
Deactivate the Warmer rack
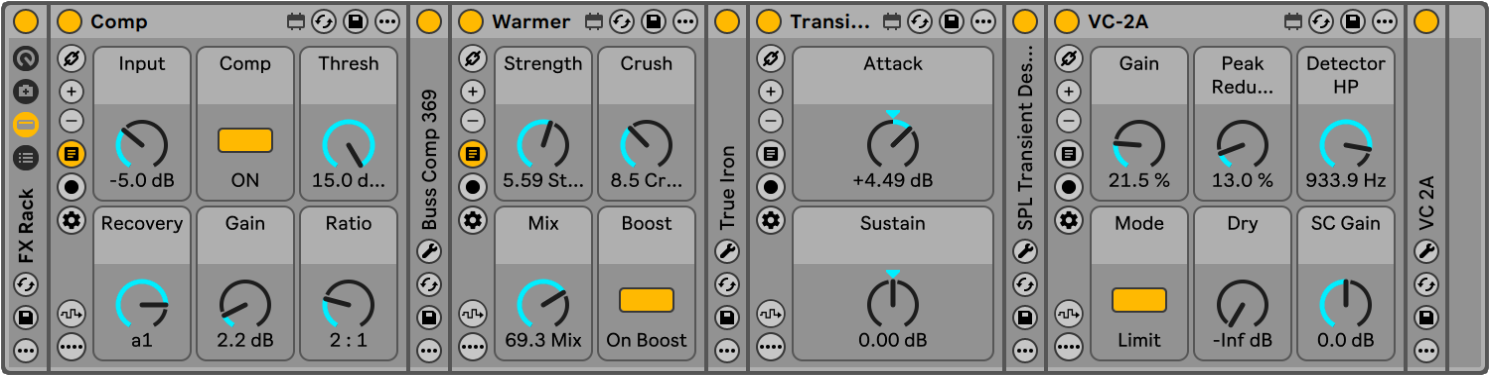471,21
